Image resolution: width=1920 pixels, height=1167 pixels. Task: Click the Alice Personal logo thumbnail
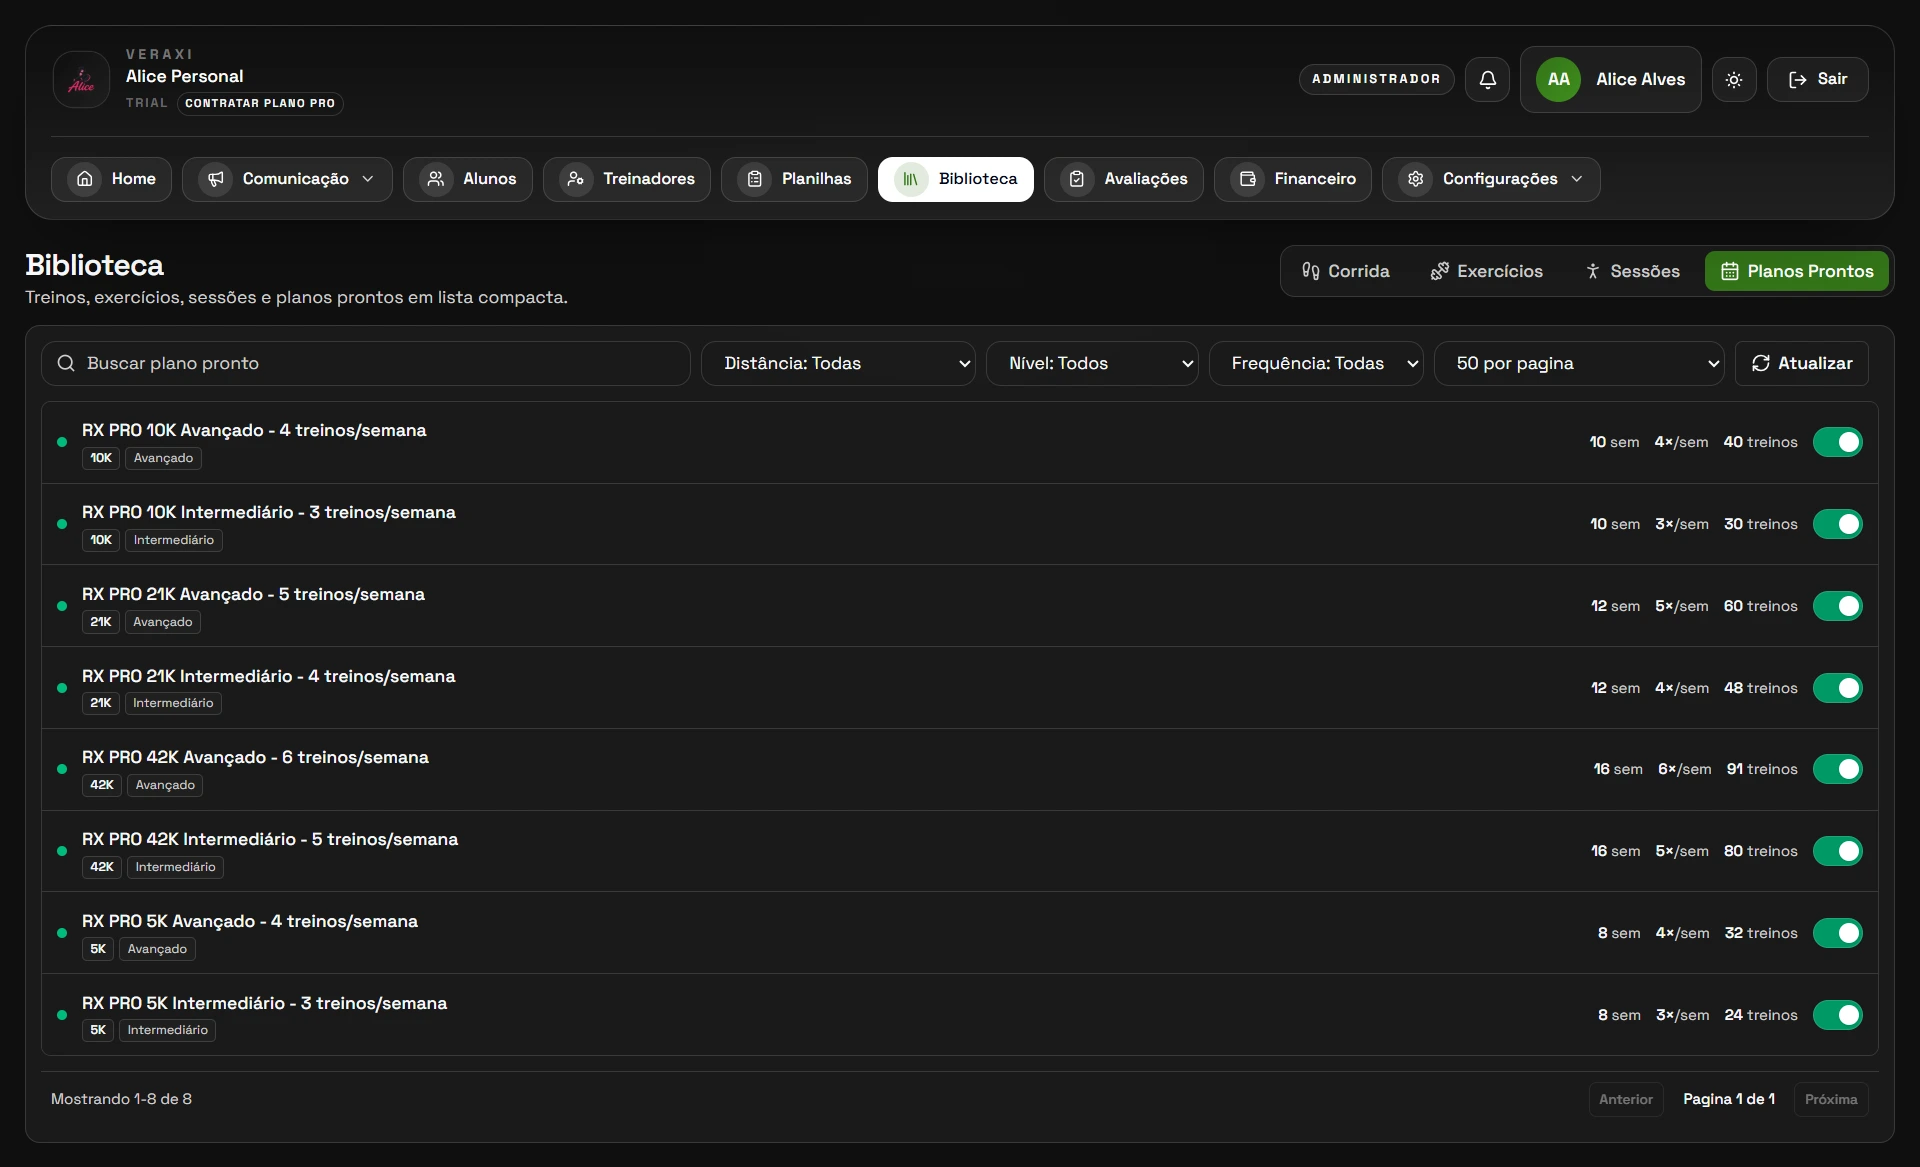click(81, 79)
